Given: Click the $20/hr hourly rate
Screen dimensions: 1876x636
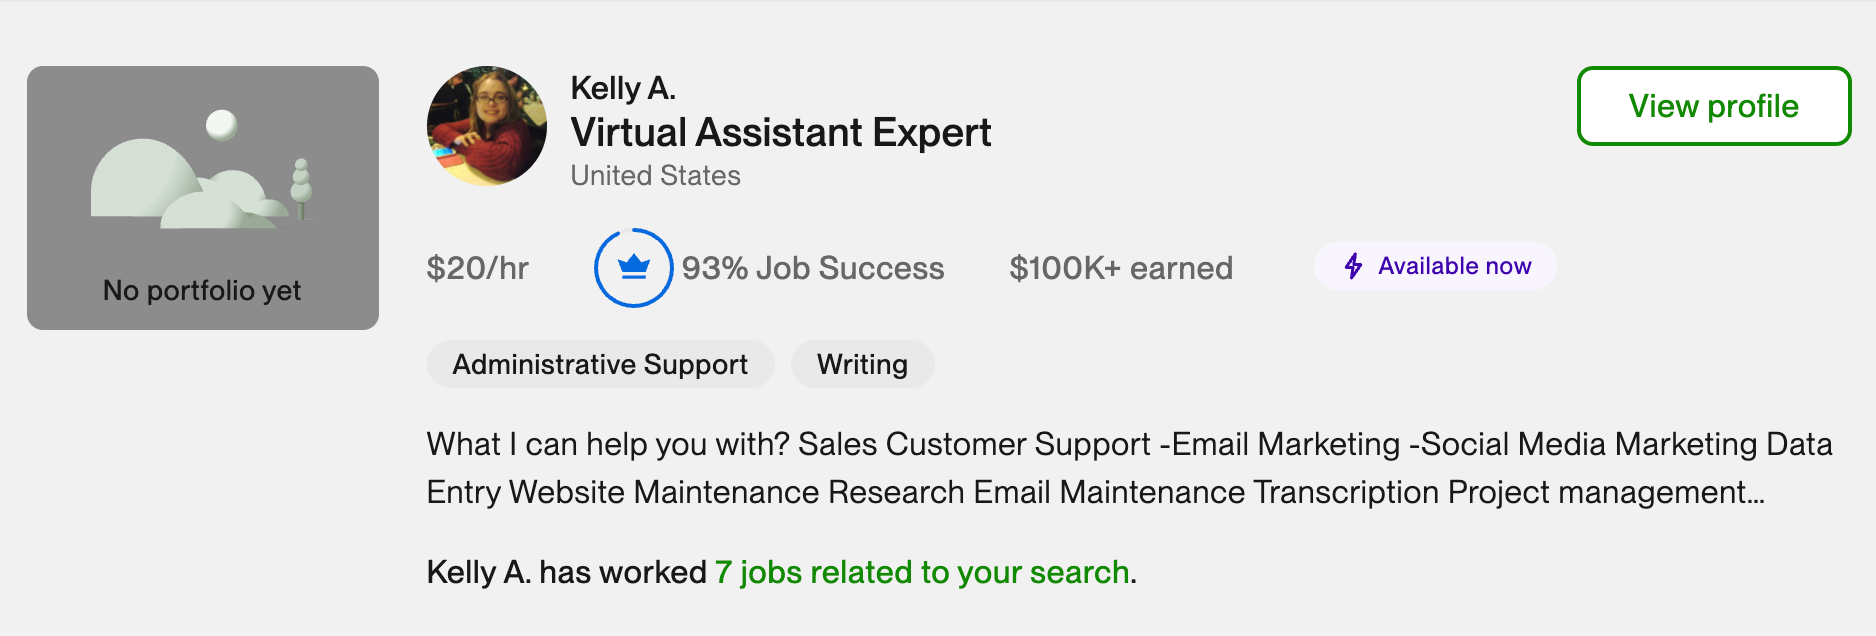Looking at the screenshot, I should (477, 268).
